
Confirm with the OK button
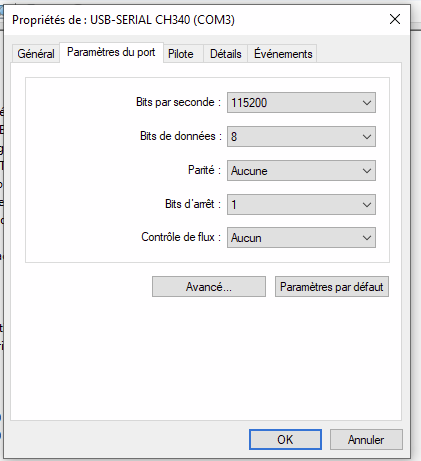(285, 440)
